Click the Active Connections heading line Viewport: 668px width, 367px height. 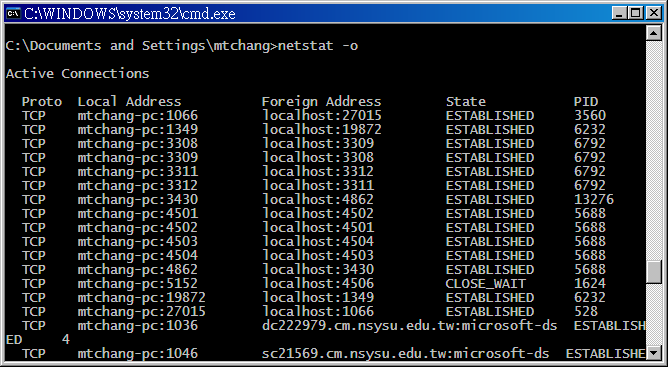tap(78, 74)
